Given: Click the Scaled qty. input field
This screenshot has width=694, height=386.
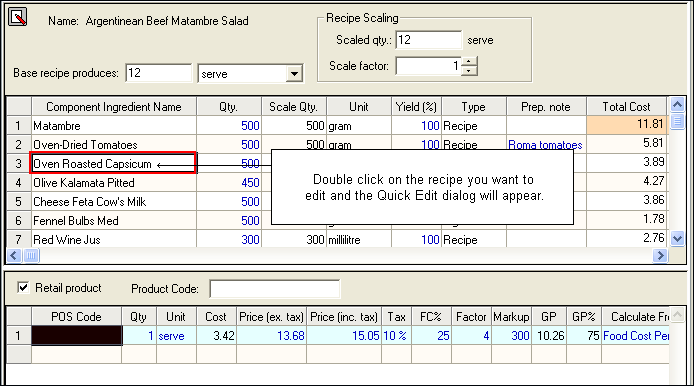Looking at the screenshot, I should (x=428, y=40).
